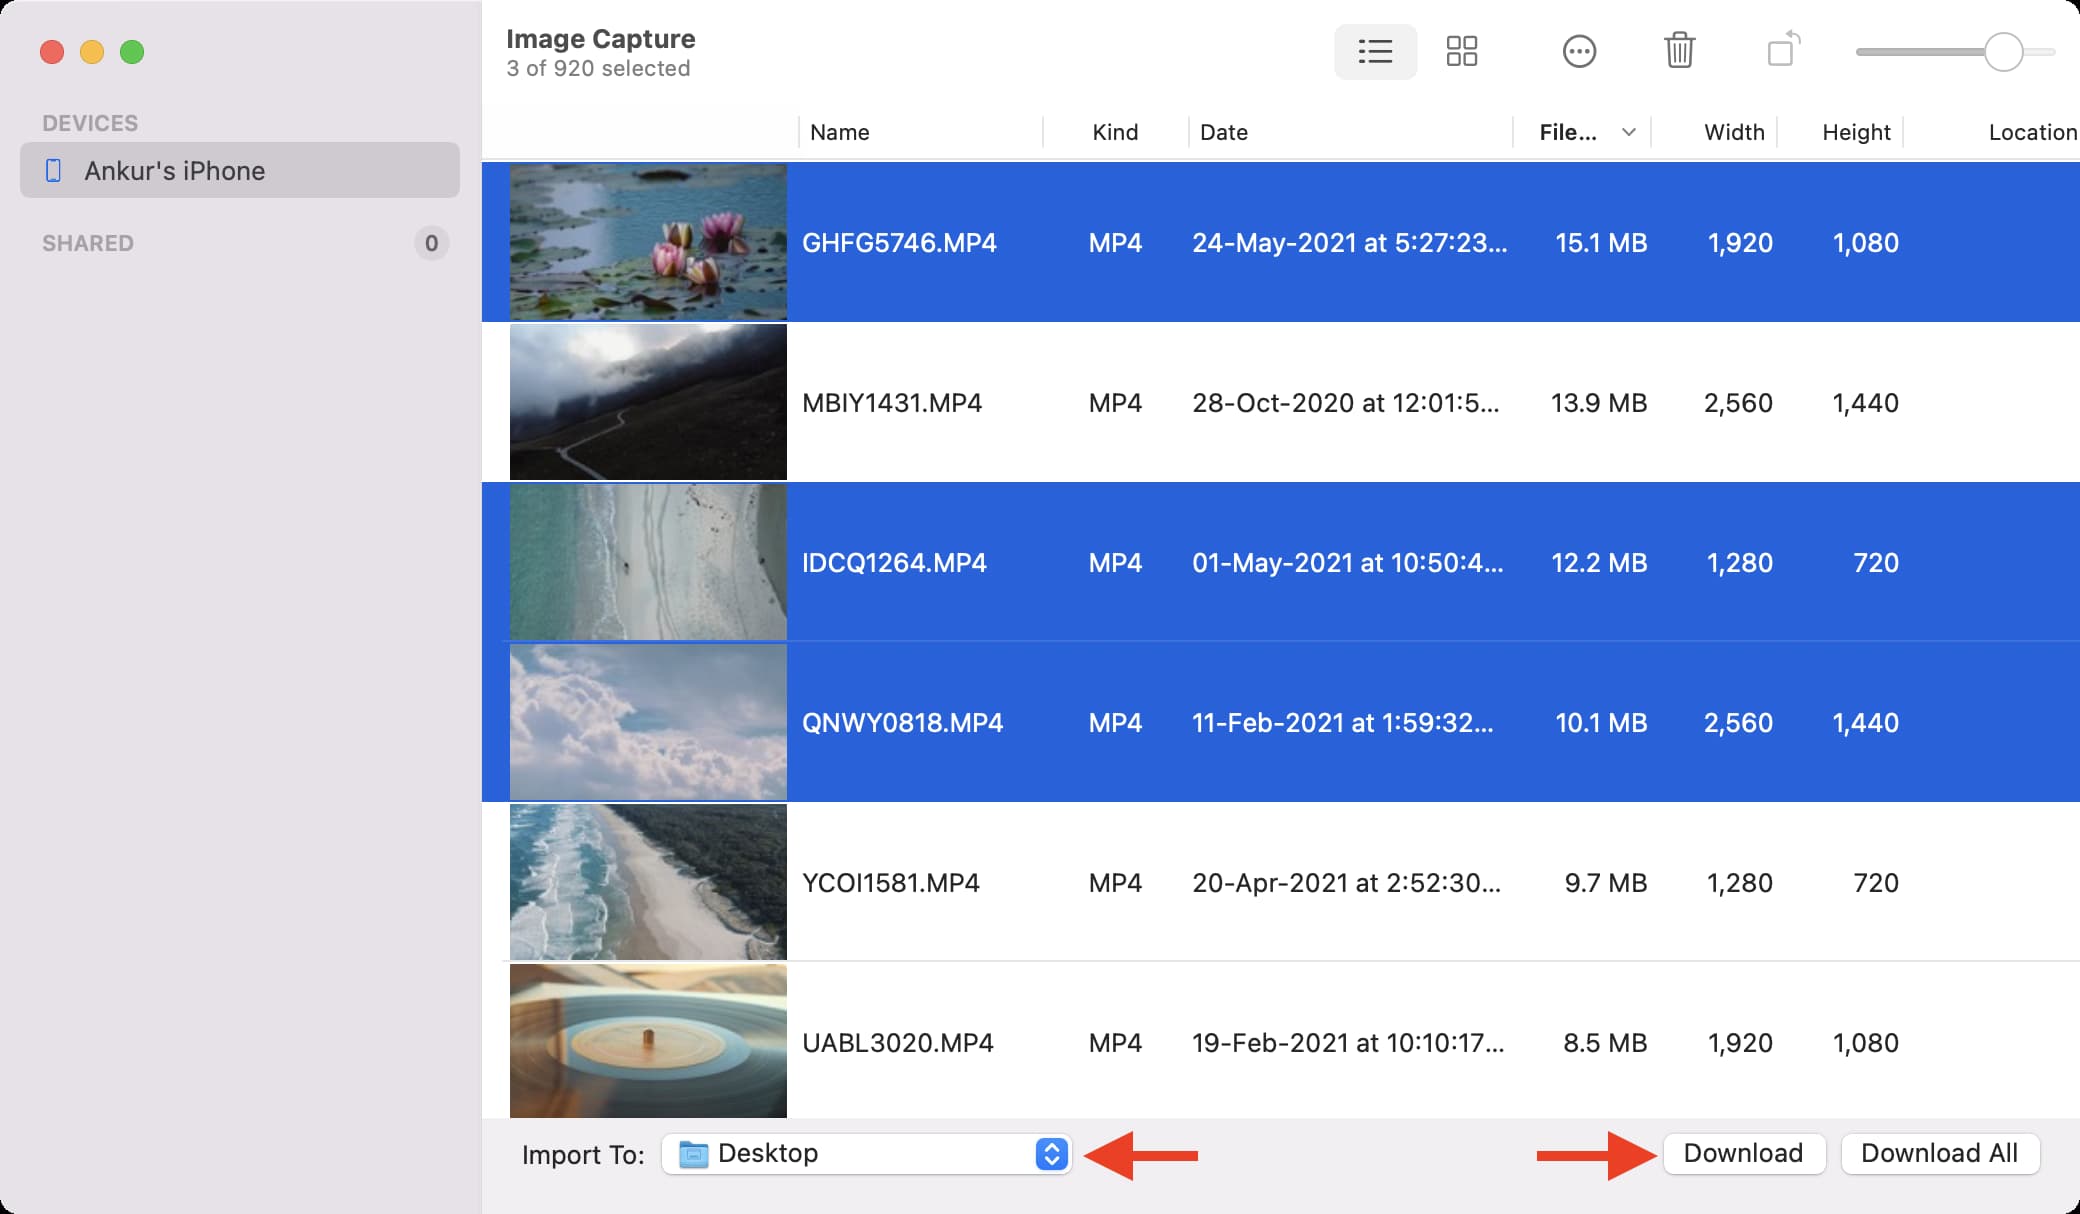Click the Desktop folder icon

pos(693,1154)
